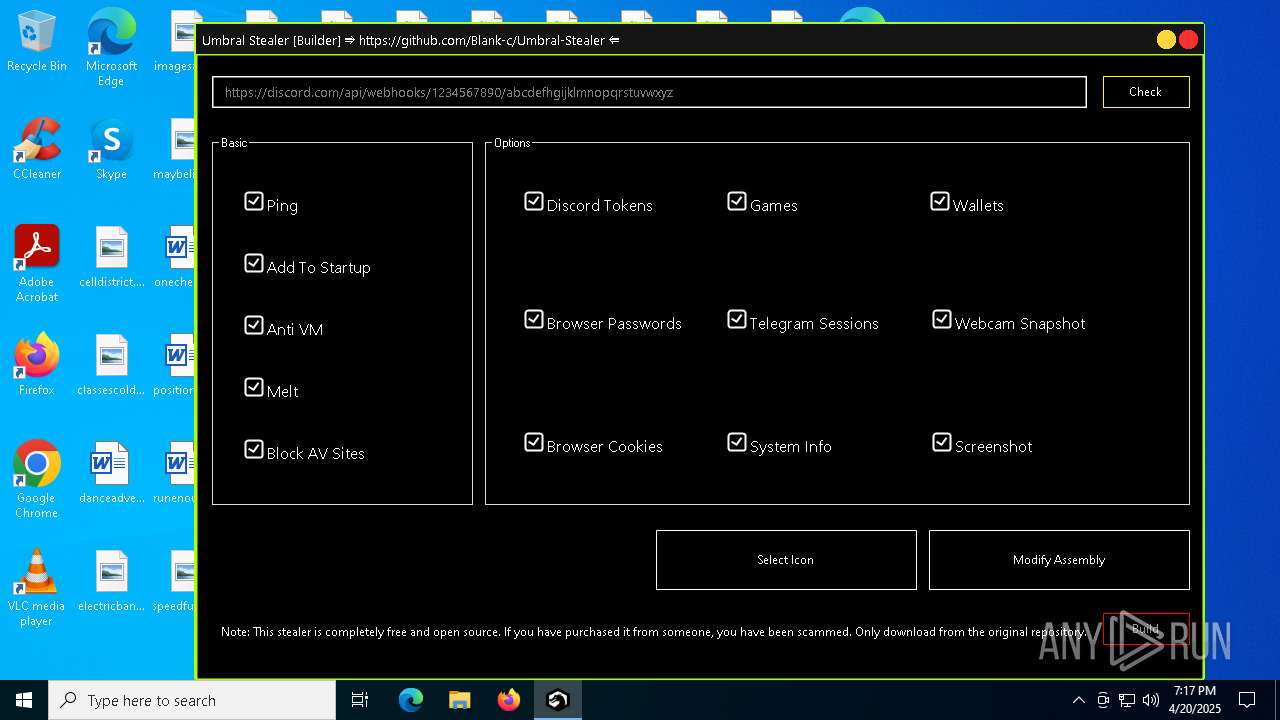Click the network tray icon

point(1127,700)
